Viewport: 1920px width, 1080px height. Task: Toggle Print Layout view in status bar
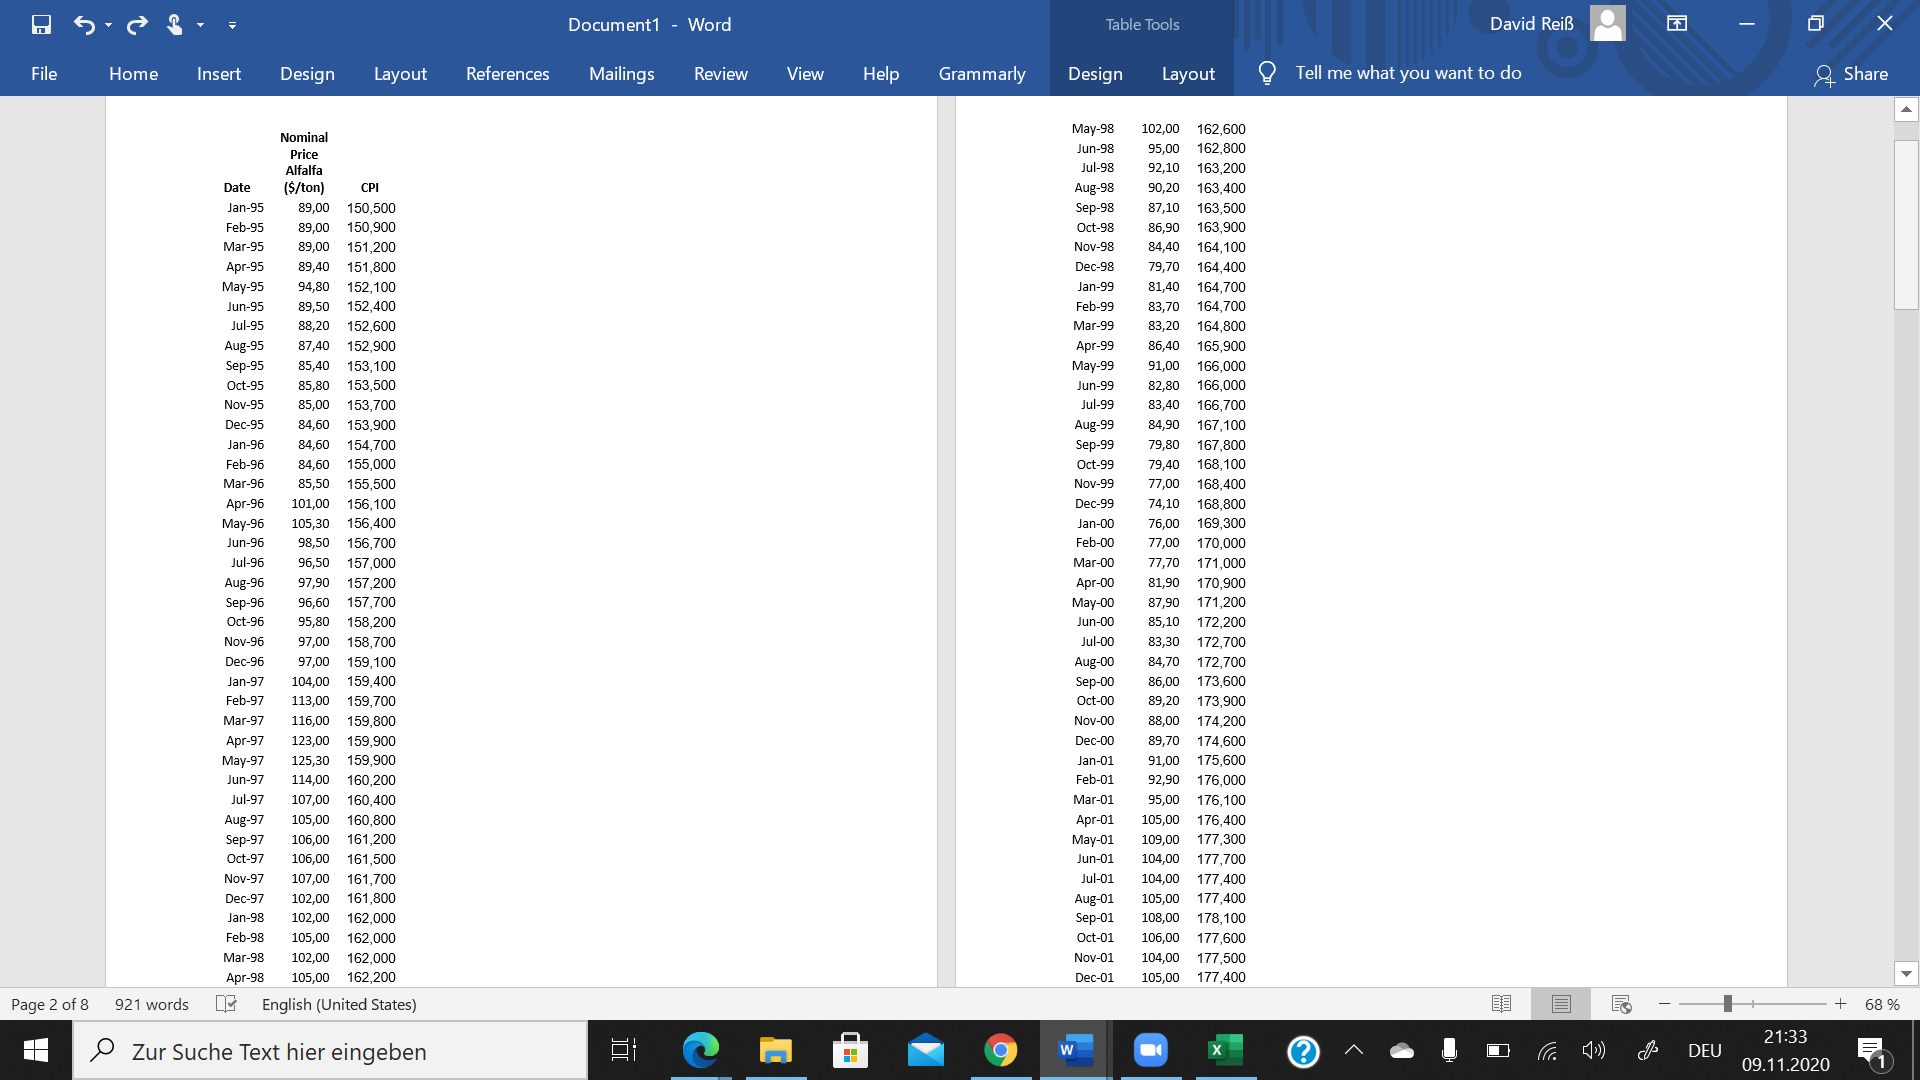(1561, 1004)
